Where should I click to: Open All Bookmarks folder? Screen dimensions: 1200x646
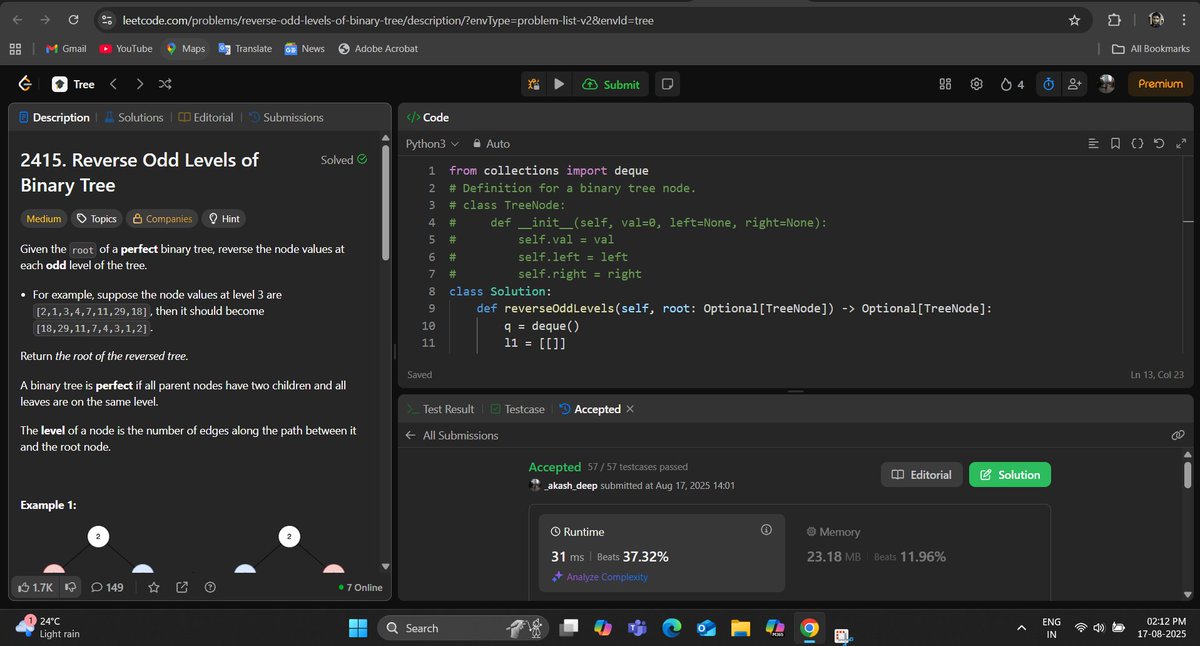point(1151,48)
